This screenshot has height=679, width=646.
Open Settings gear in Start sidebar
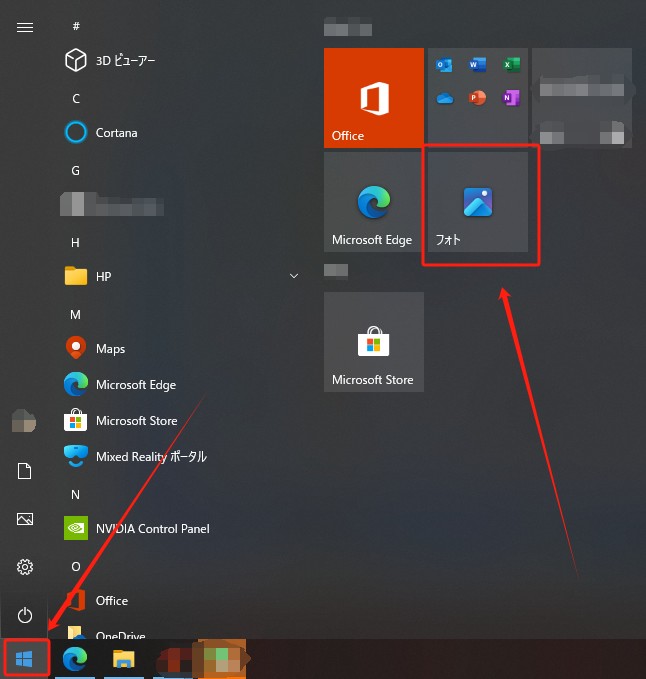click(x=25, y=567)
